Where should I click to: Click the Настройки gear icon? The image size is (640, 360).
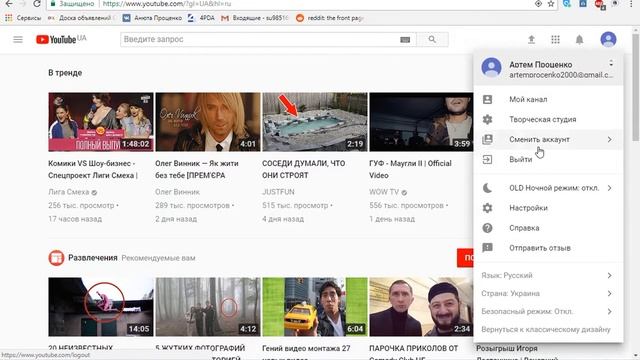[x=487, y=208]
